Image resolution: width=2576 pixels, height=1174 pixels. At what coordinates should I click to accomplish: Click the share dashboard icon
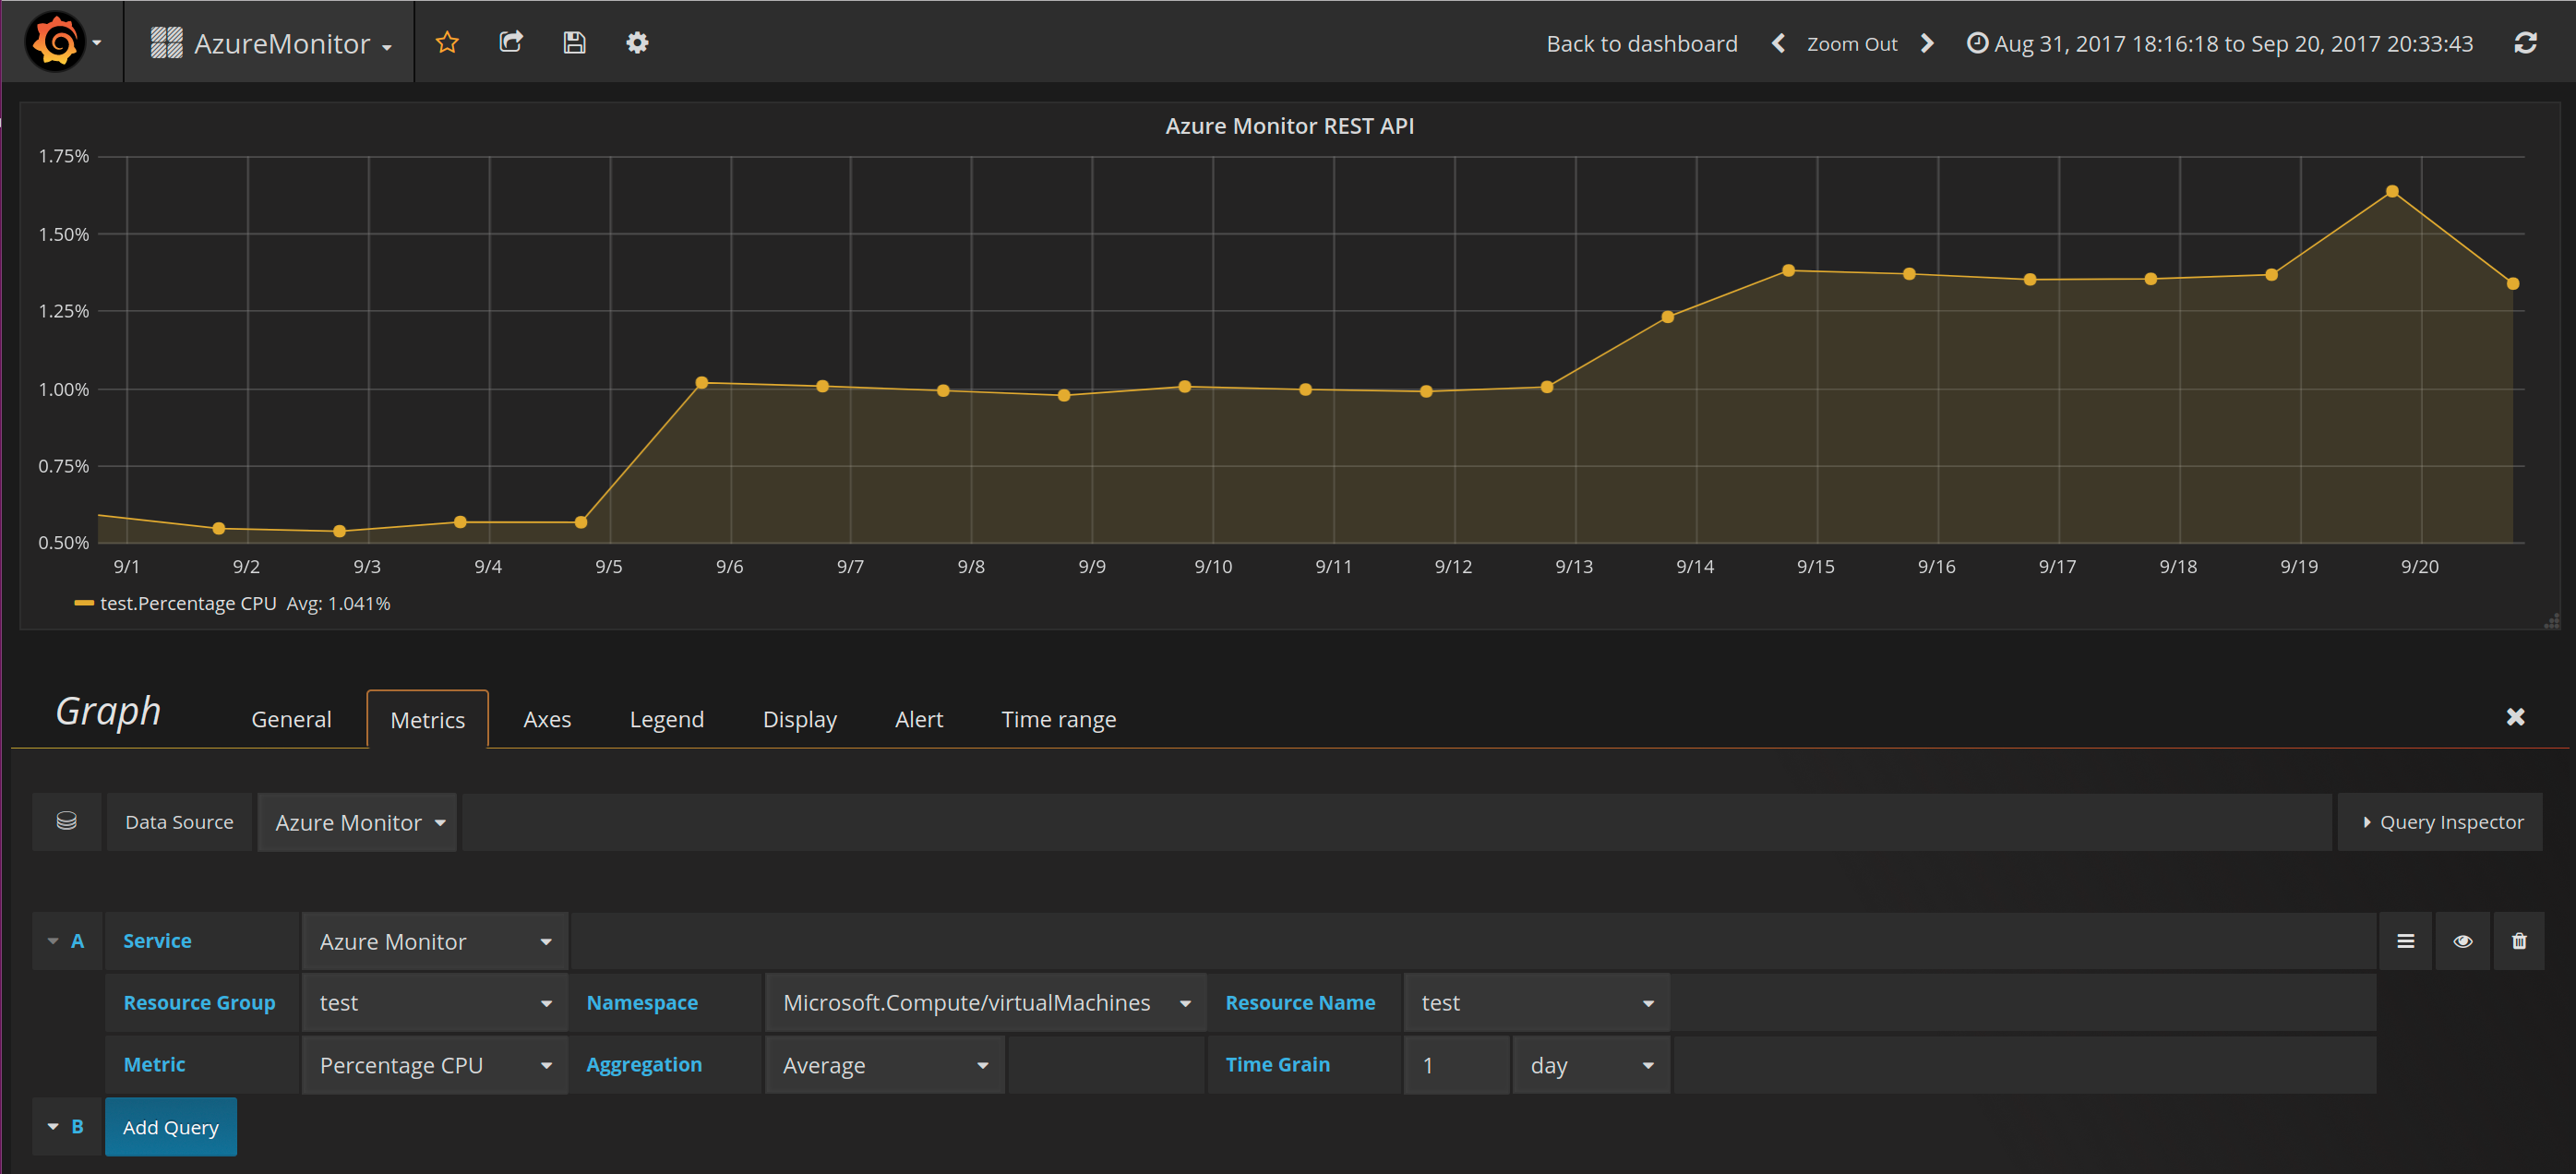[511, 42]
